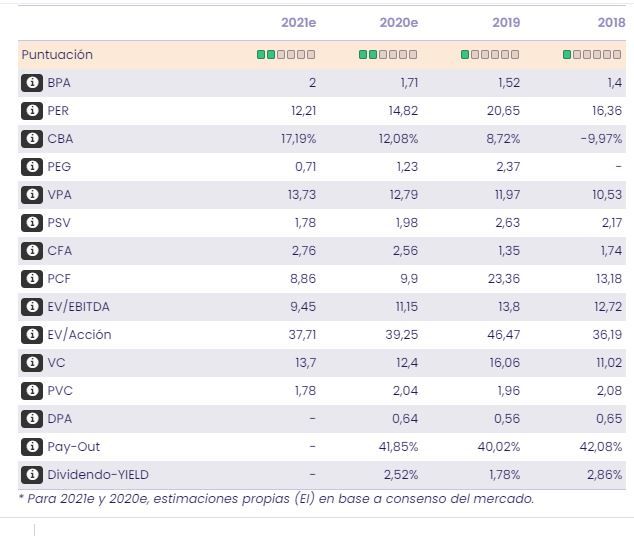Show info for the PCF ratio
This screenshot has width=634, height=536.
point(32,279)
